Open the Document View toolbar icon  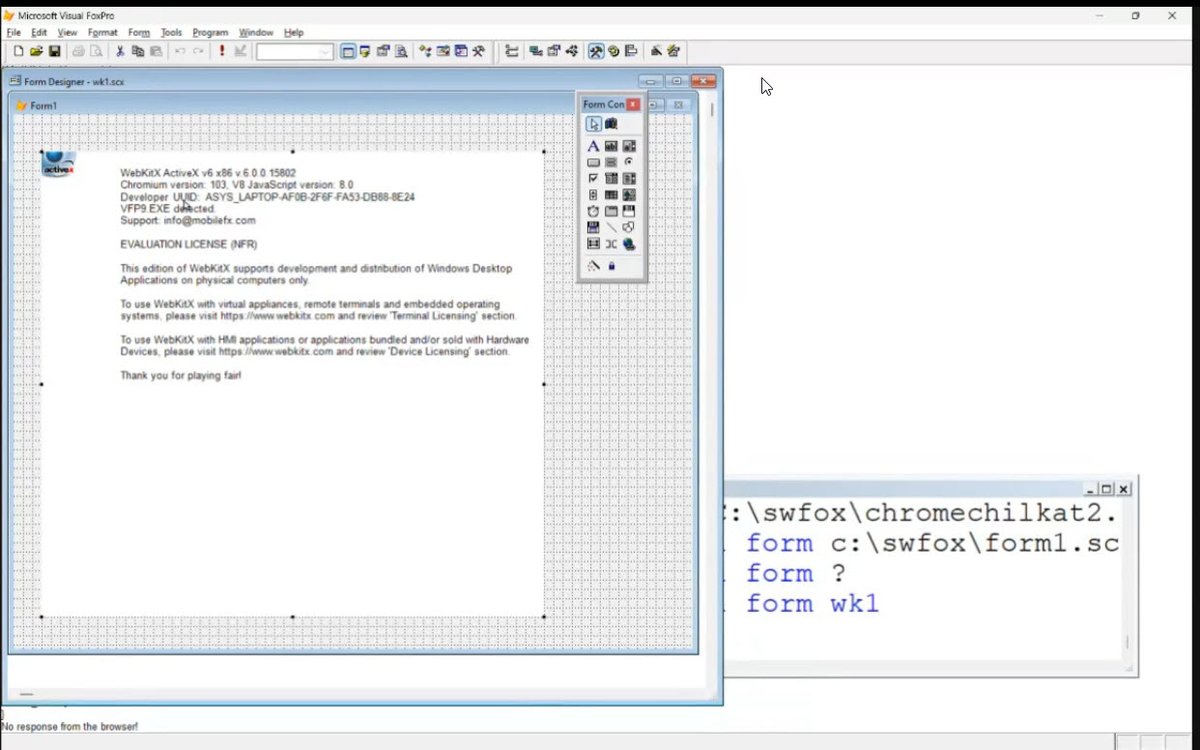point(401,51)
